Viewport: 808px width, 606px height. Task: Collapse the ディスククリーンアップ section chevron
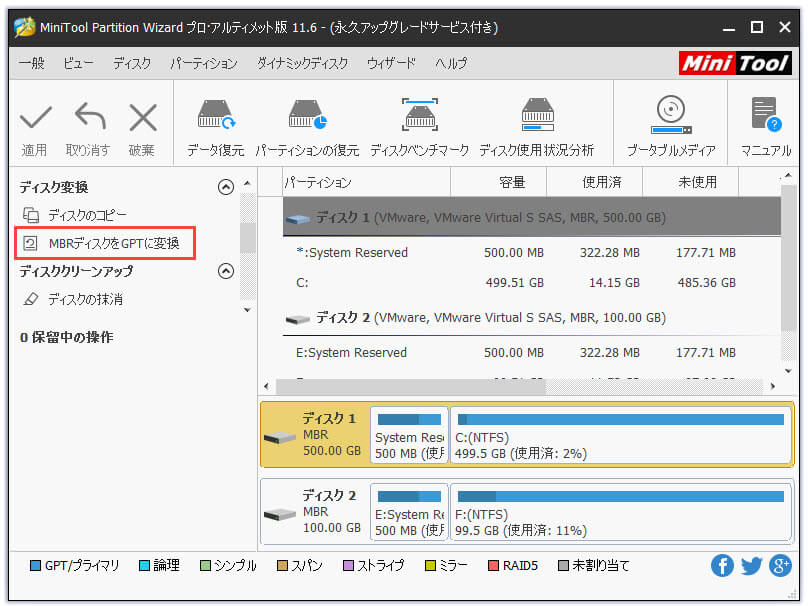[x=225, y=270]
